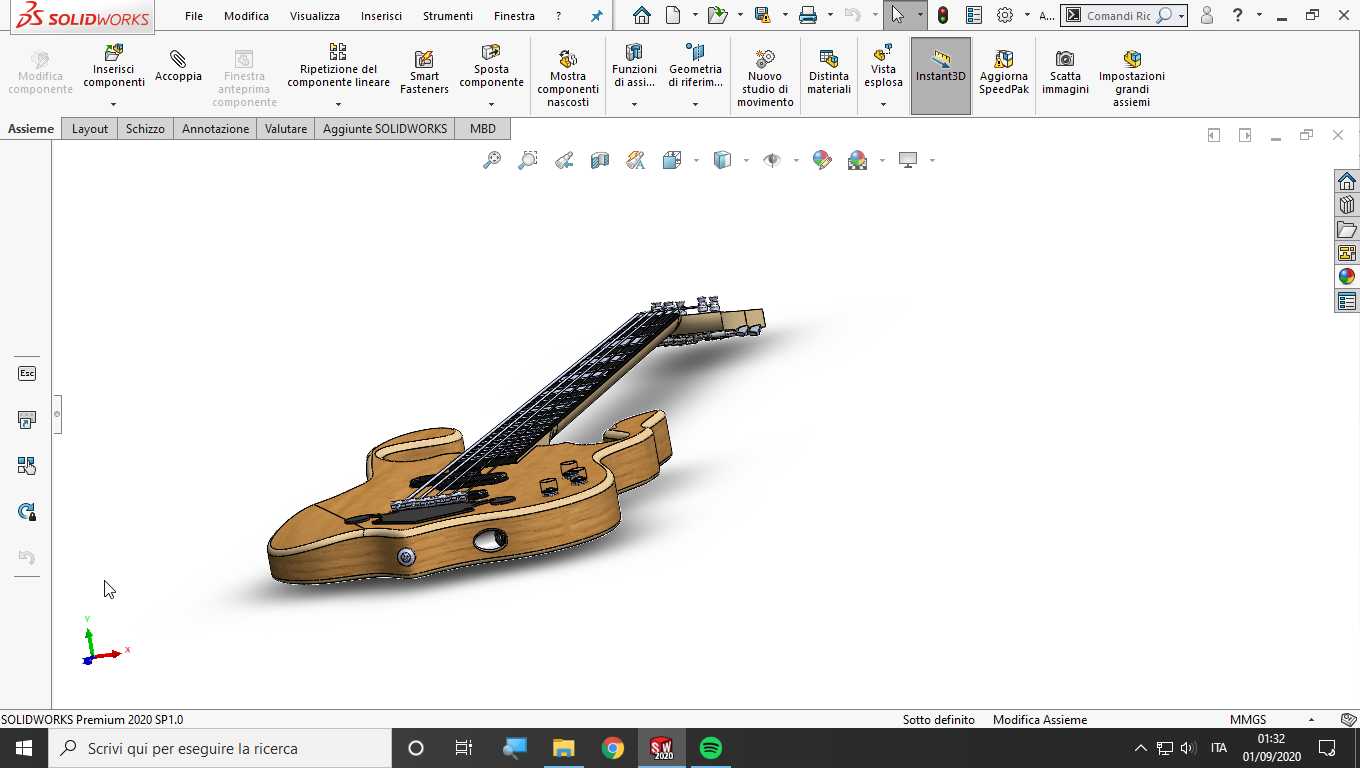Open the Finestra menu

coord(514,16)
